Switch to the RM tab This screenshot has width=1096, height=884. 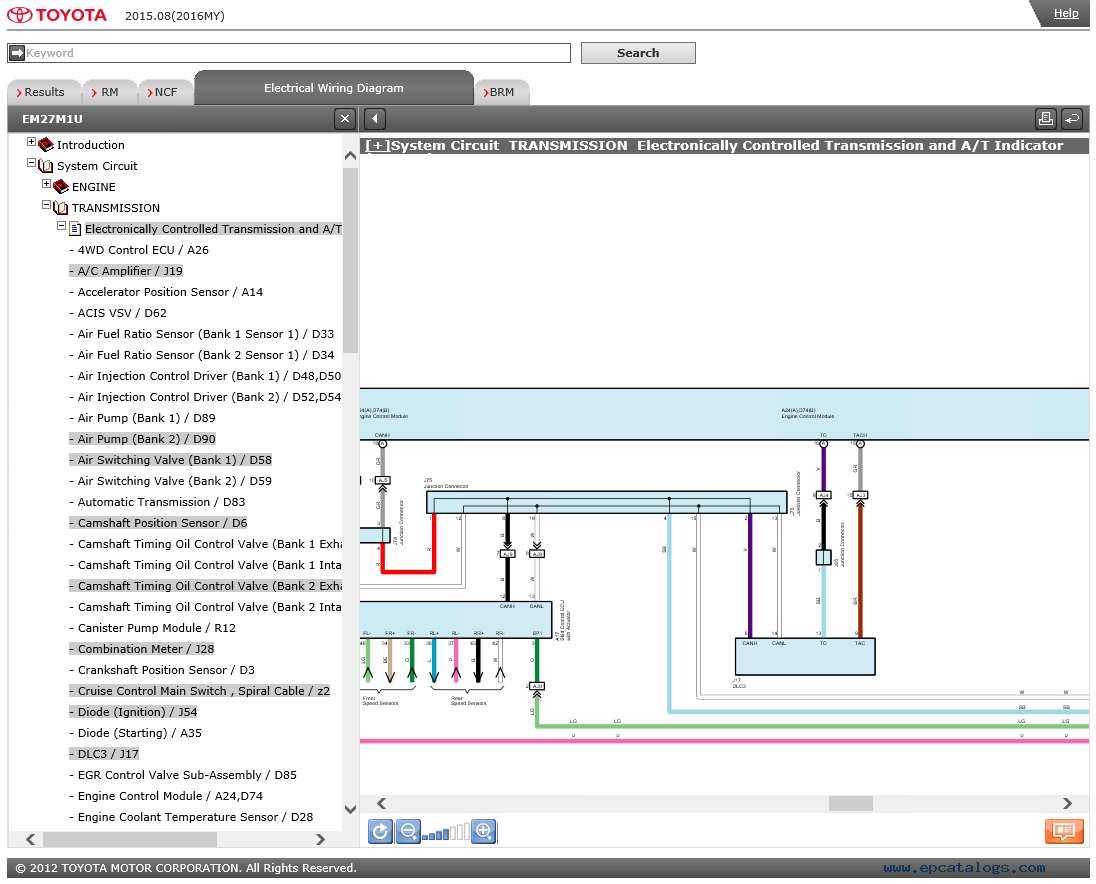tap(109, 92)
